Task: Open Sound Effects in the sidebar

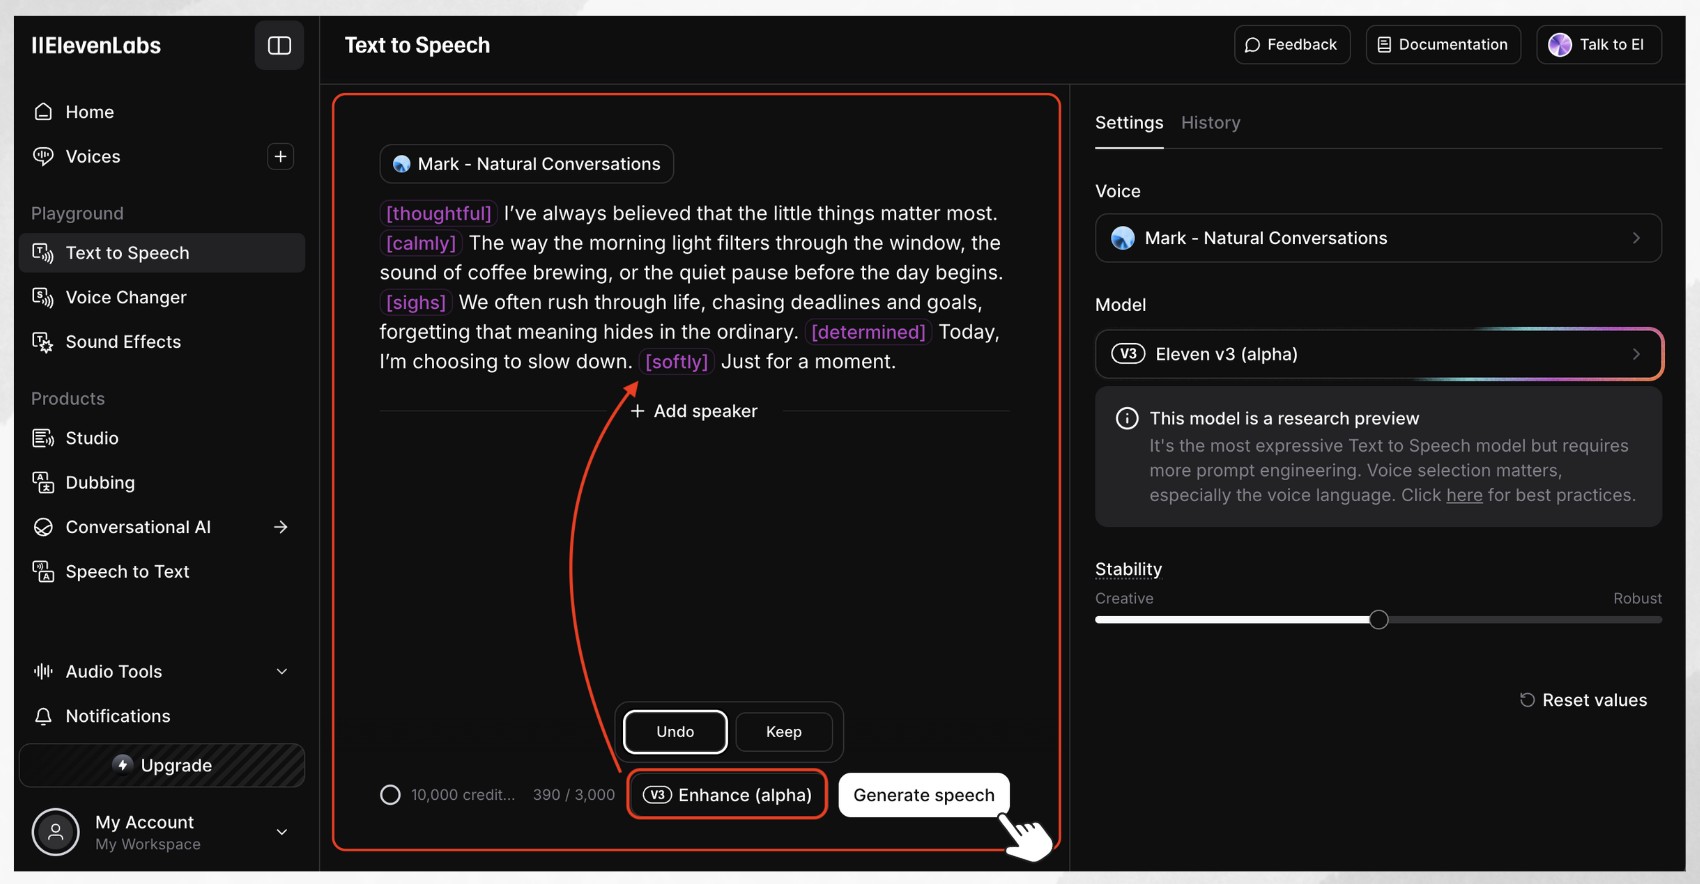Action: (162, 342)
